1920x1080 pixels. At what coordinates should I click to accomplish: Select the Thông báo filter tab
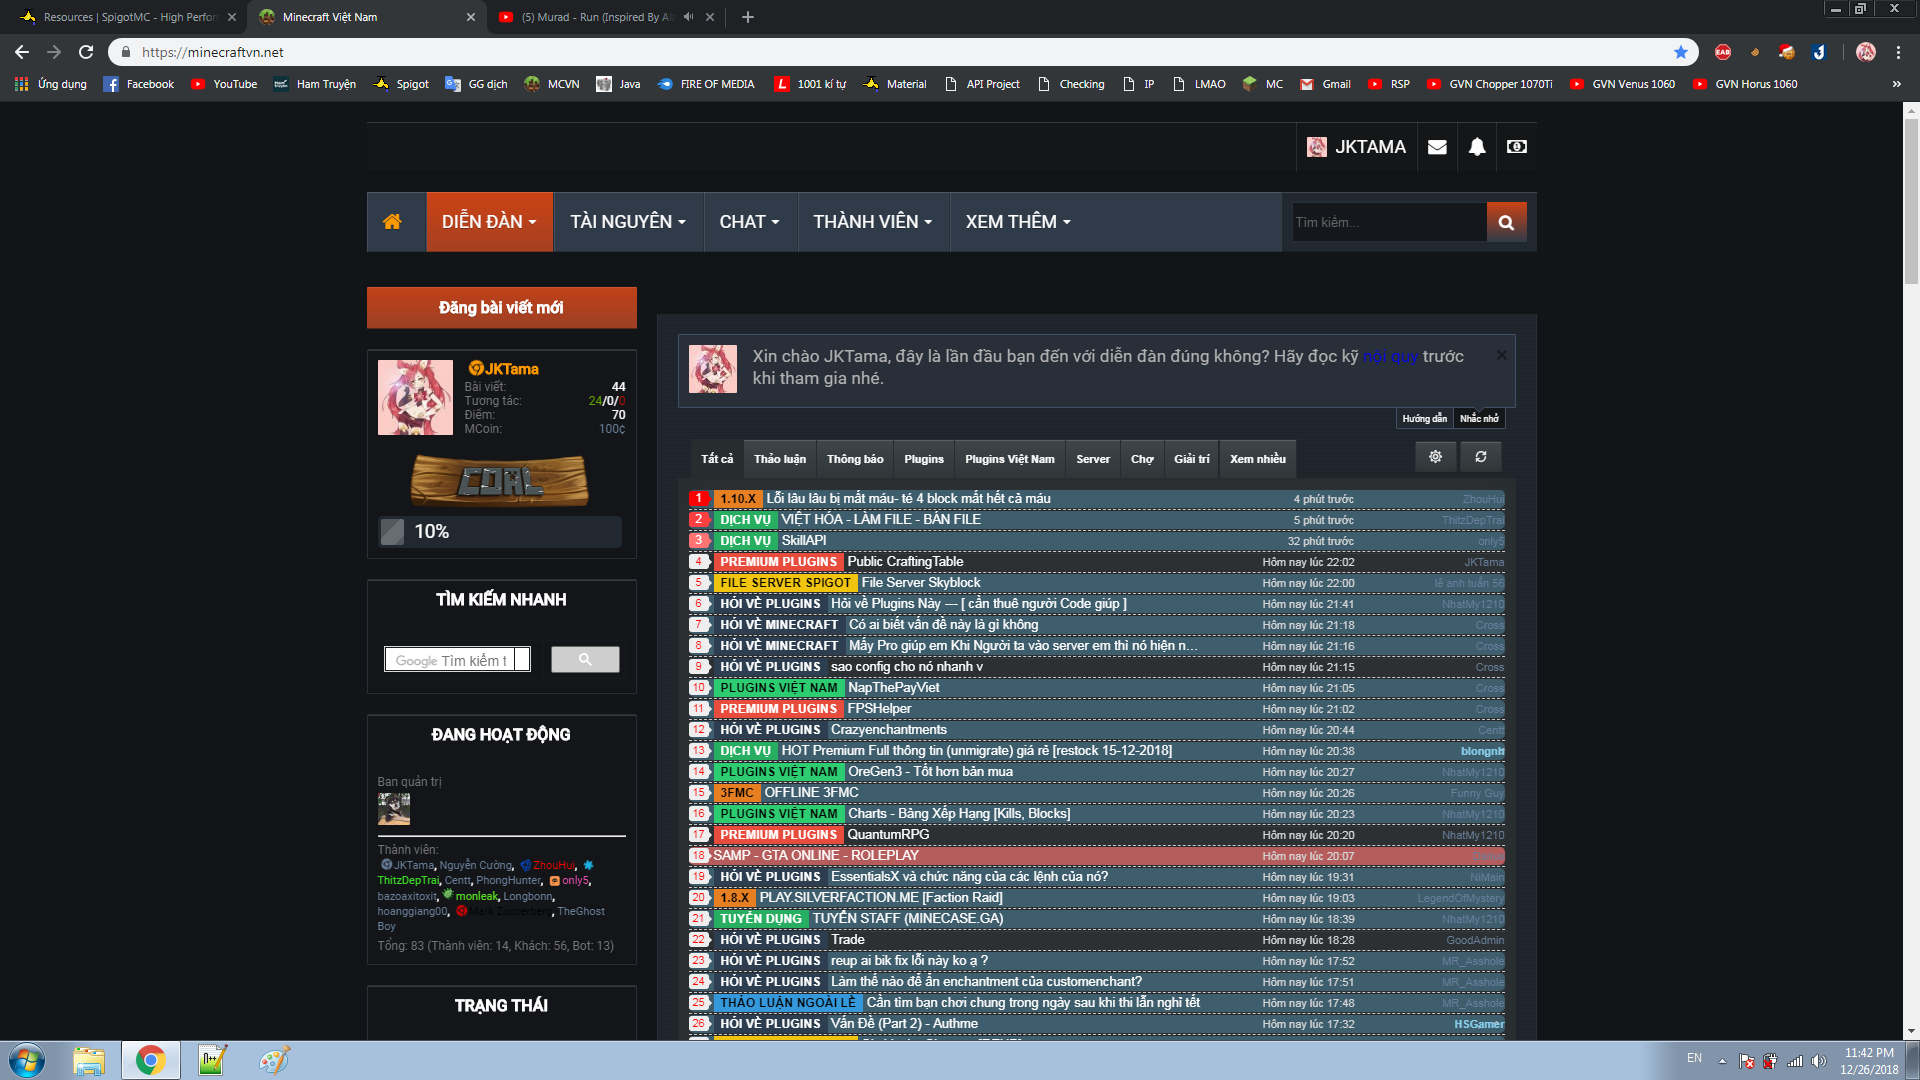click(855, 459)
